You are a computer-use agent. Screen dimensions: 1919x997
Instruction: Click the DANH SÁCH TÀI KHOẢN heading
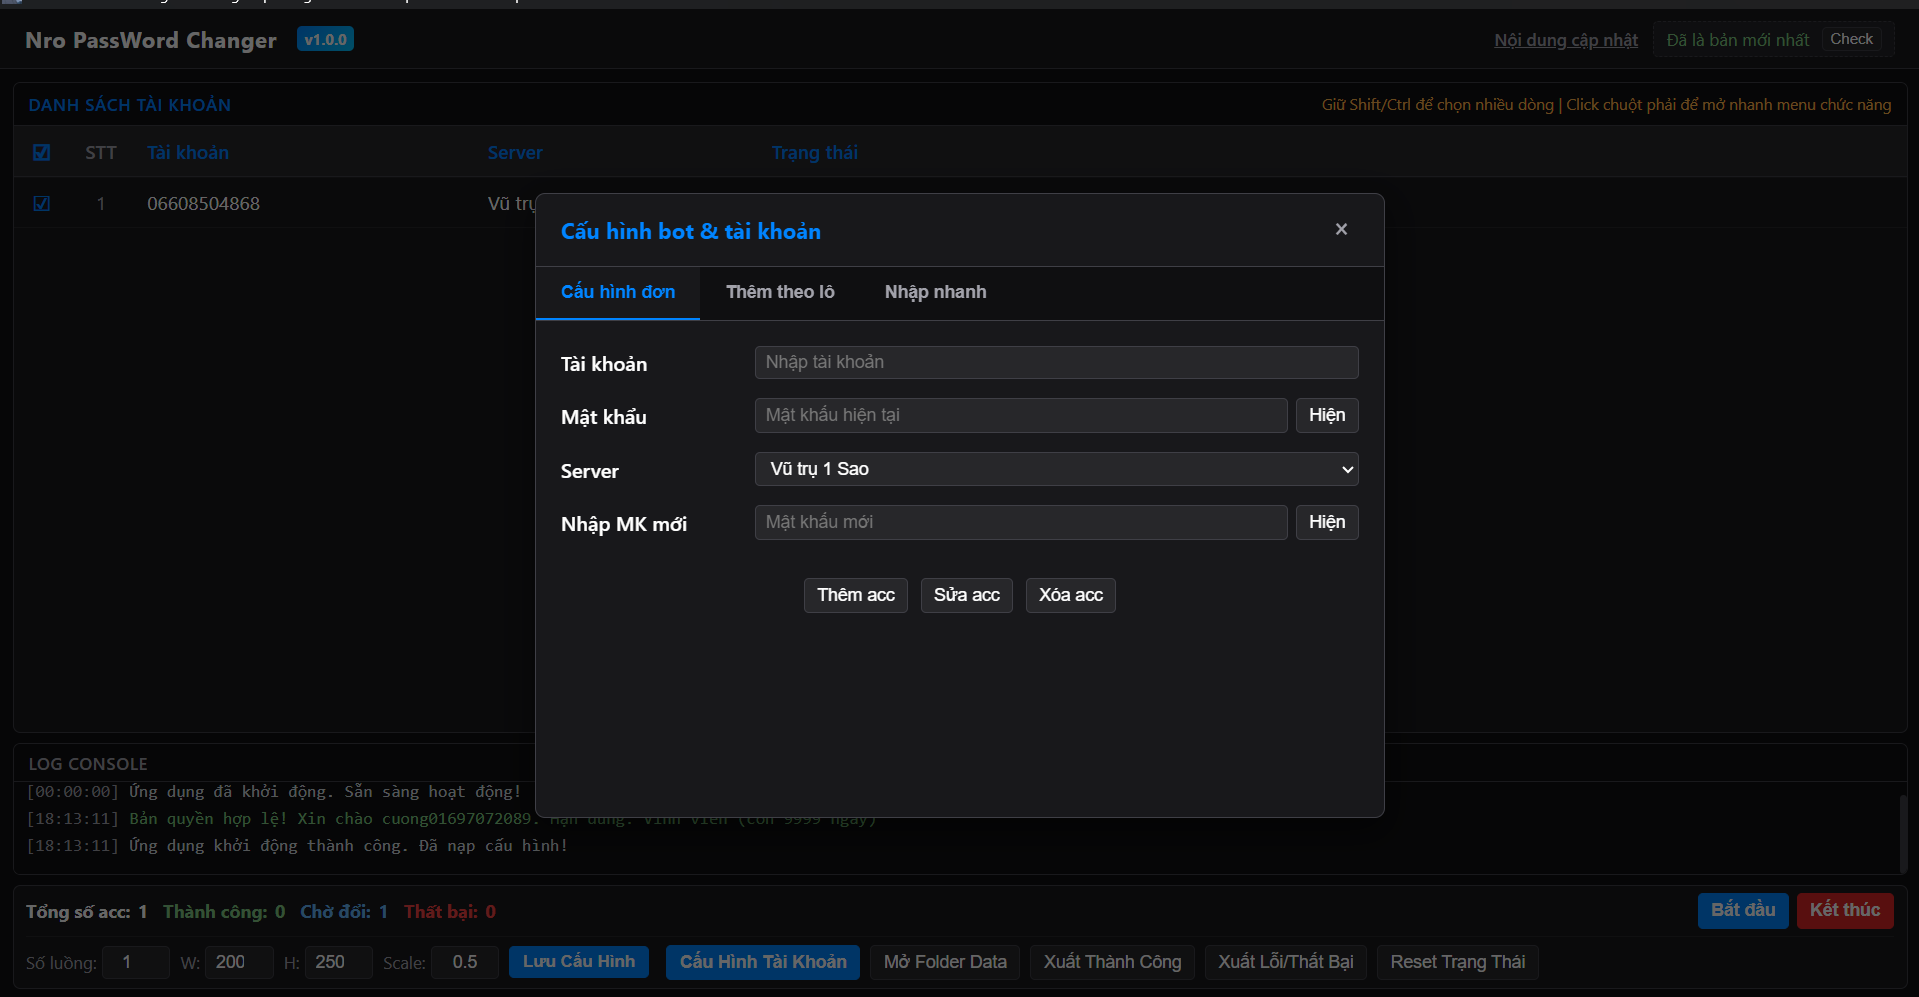click(130, 105)
